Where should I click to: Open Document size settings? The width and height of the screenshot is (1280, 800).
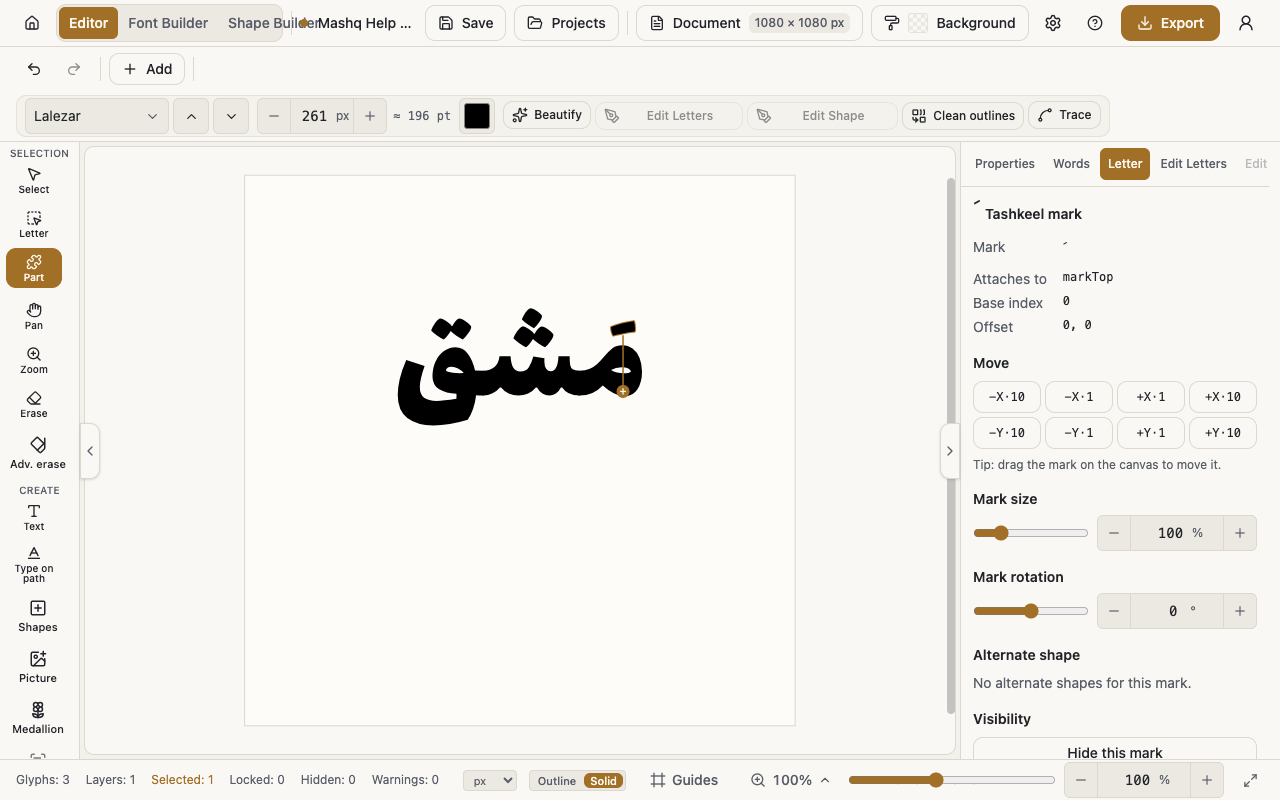coord(749,23)
